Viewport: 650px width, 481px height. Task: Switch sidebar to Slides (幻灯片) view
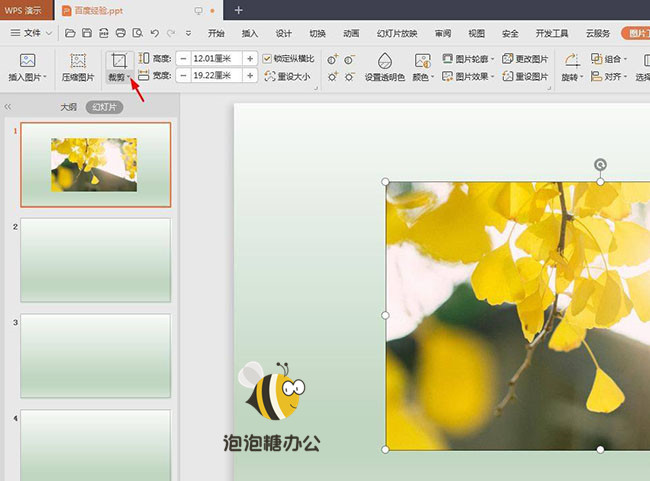click(x=104, y=107)
